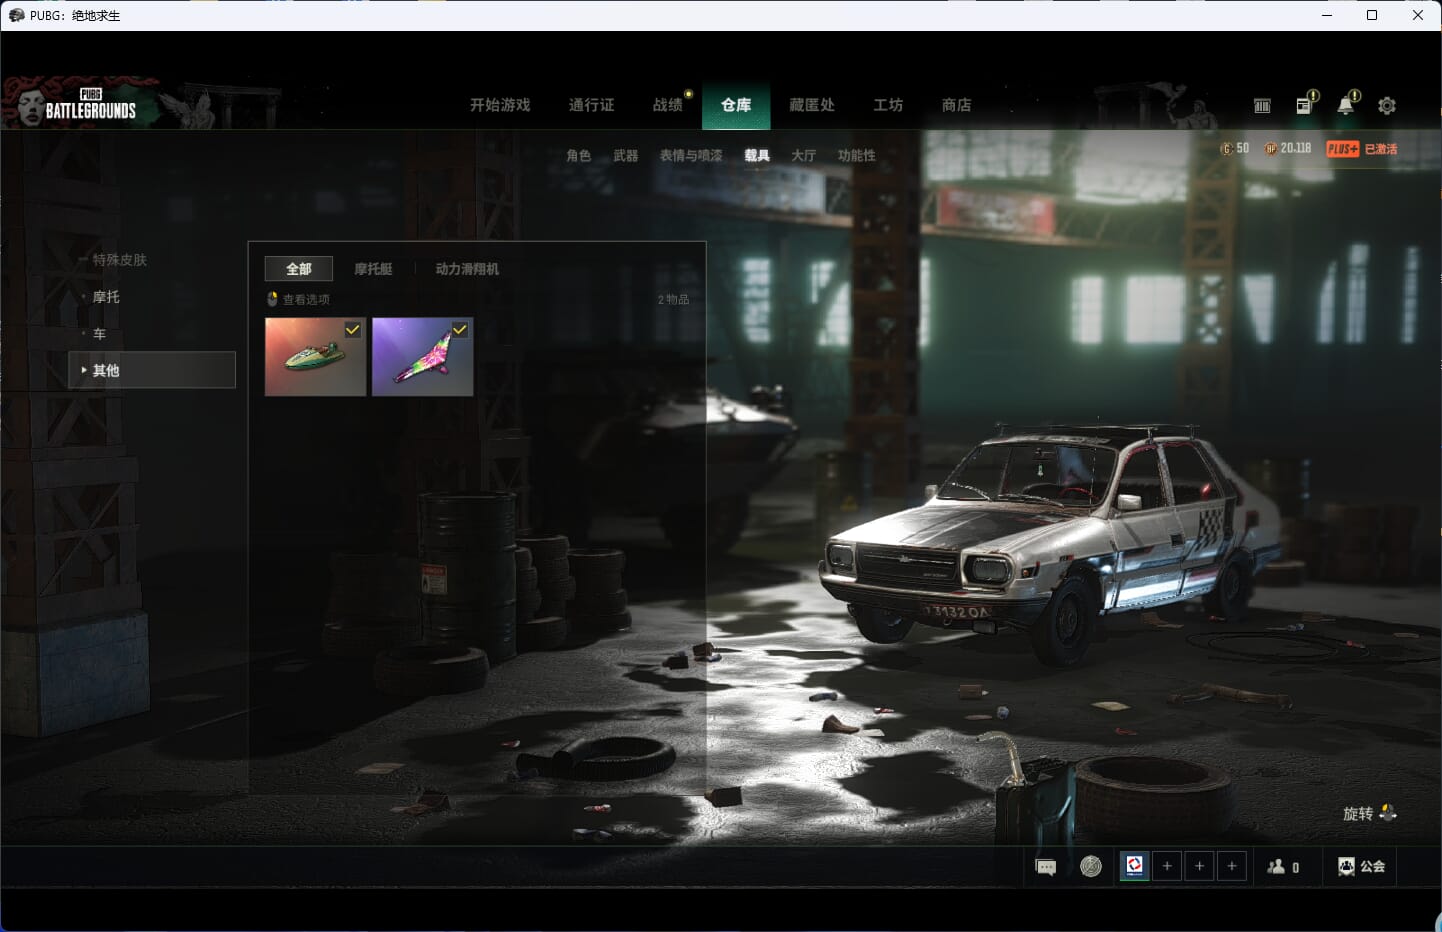Viewport: 1442px width, 932px height.
Task: Select the 摩托 category in sidebar
Action: pos(106,296)
